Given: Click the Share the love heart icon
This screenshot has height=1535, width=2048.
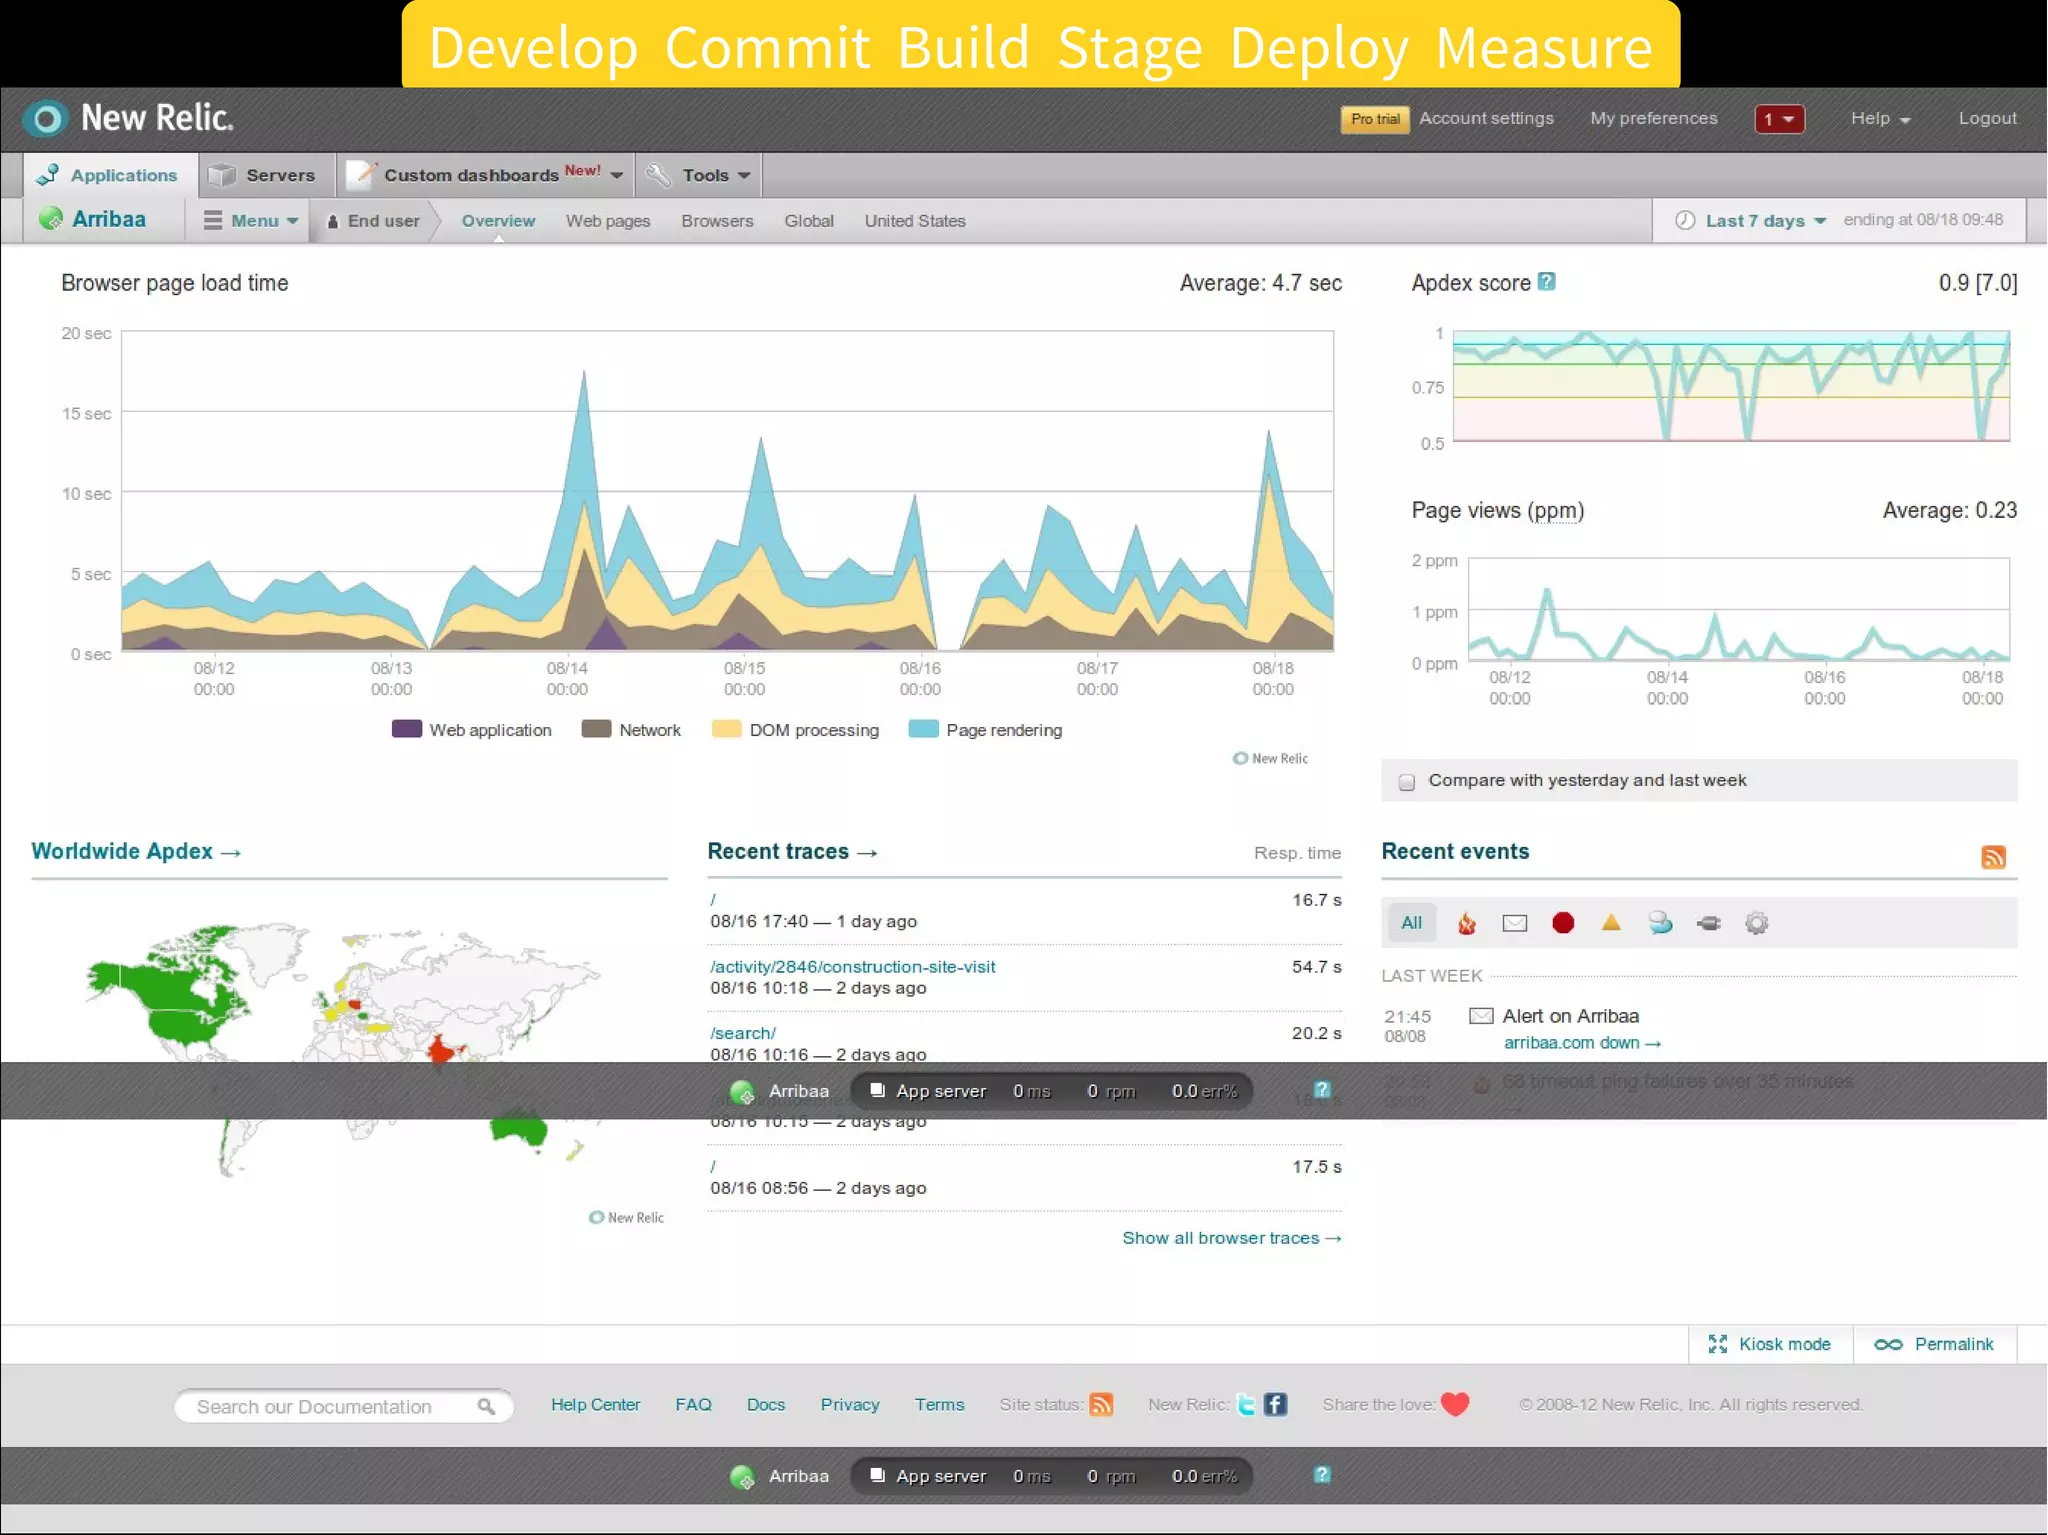Looking at the screenshot, I should [1455, 1404].
